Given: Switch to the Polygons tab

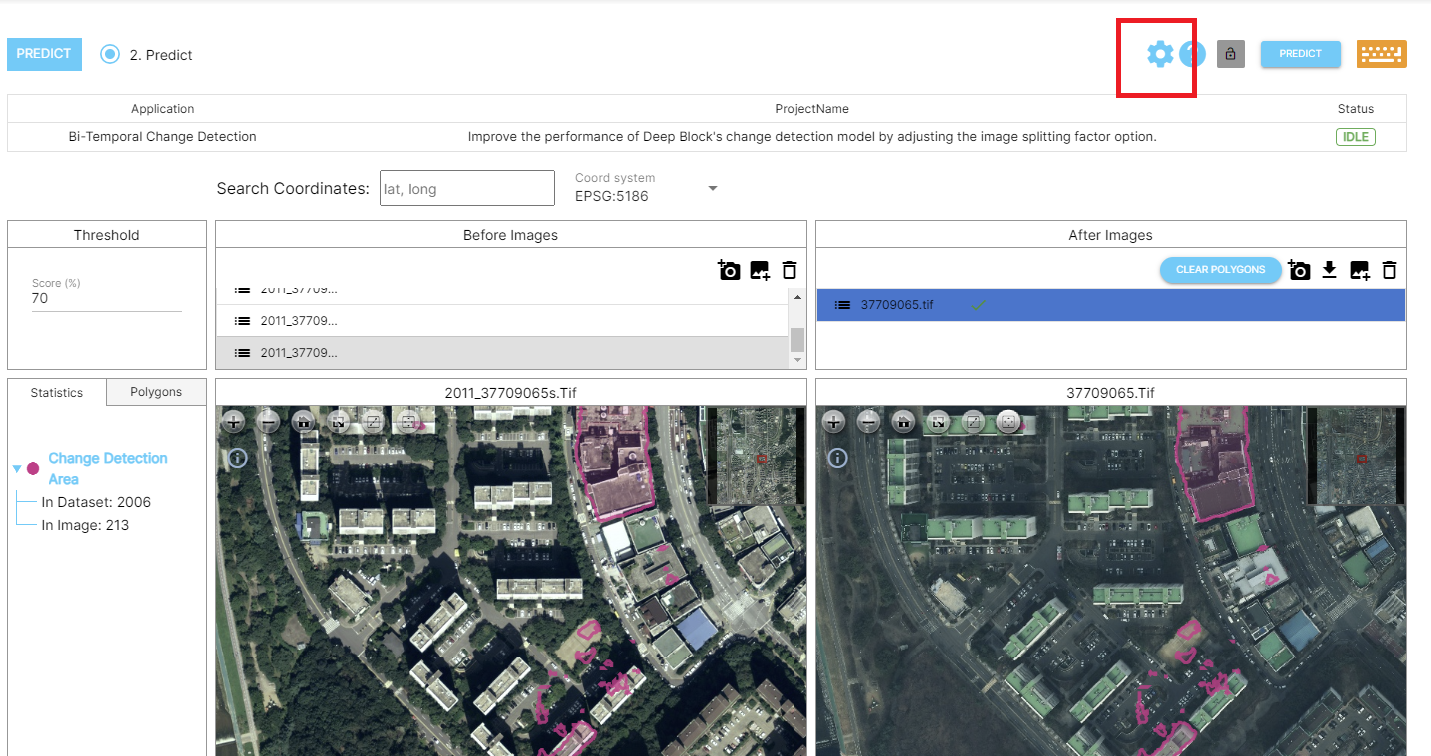Looking at the screenshot, I should (x=156, y=392).
